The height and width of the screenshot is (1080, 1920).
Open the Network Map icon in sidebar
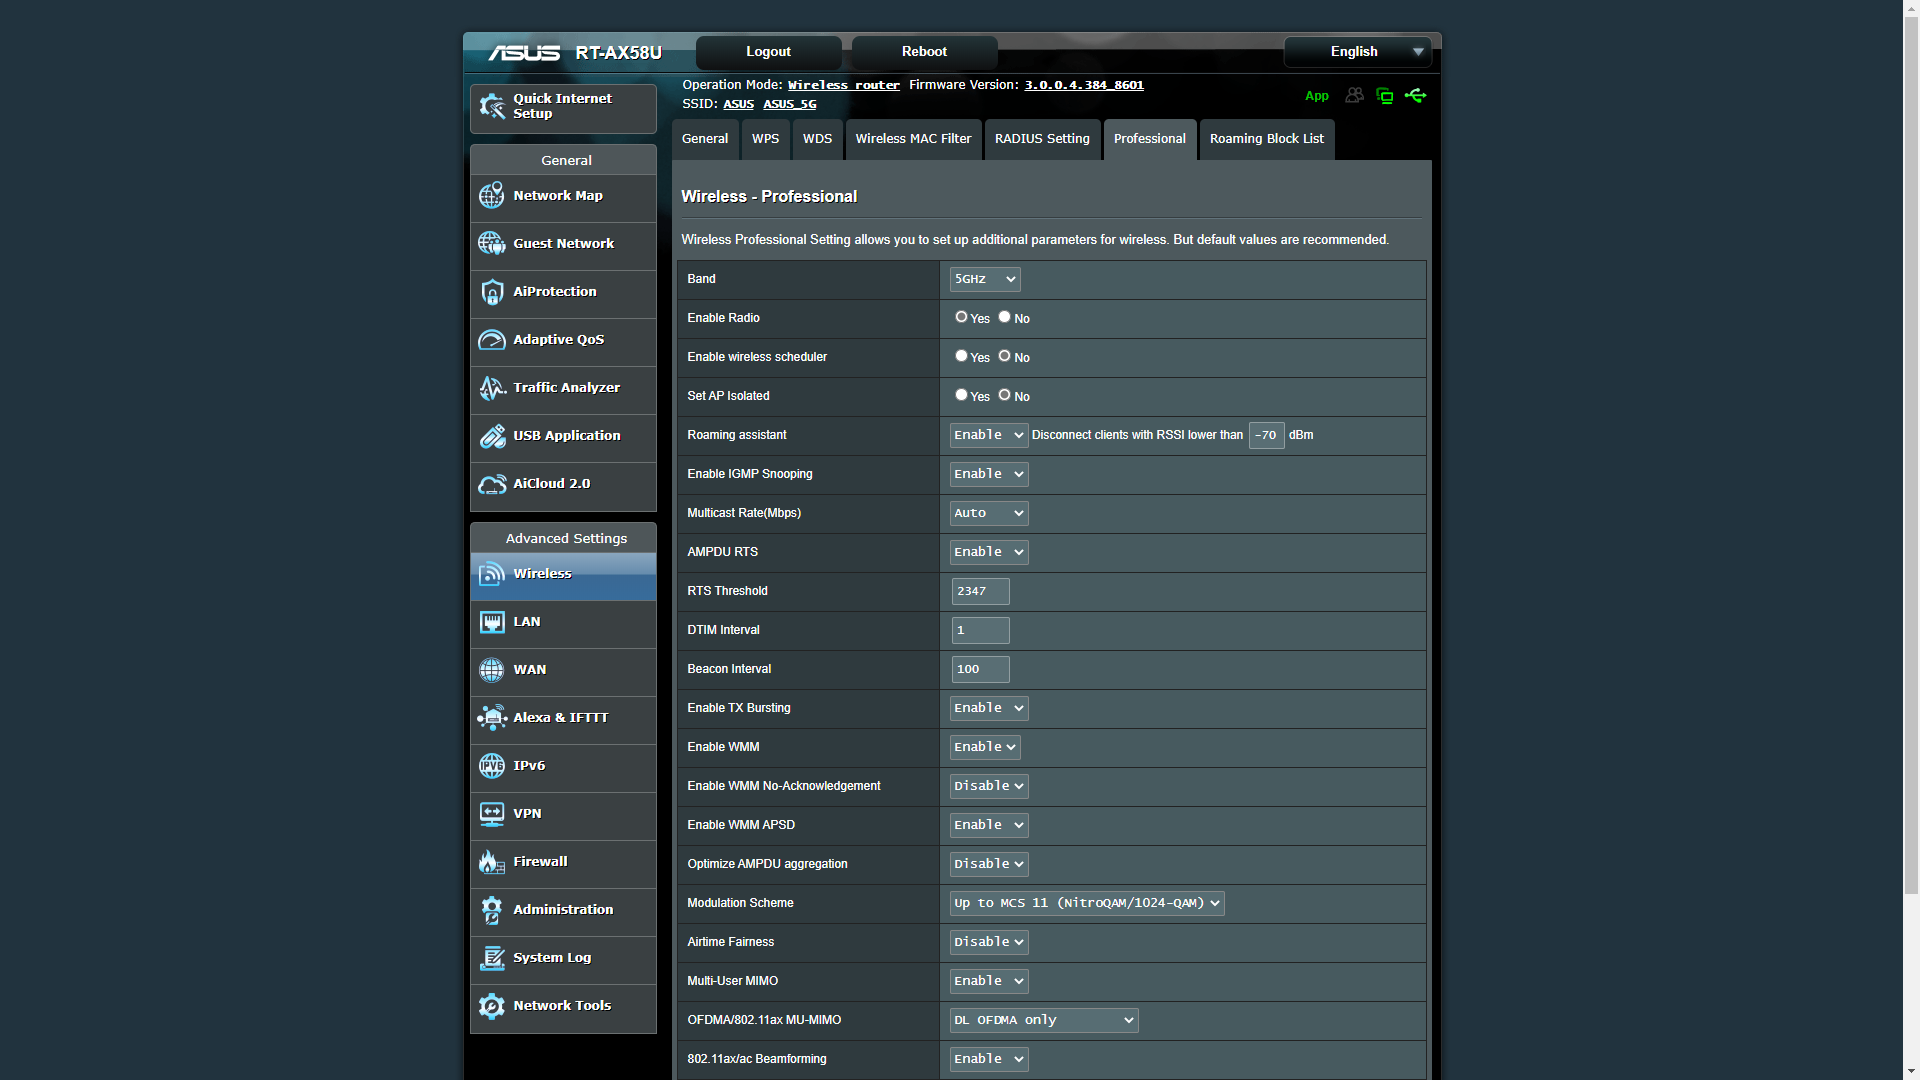pos(491,196)
